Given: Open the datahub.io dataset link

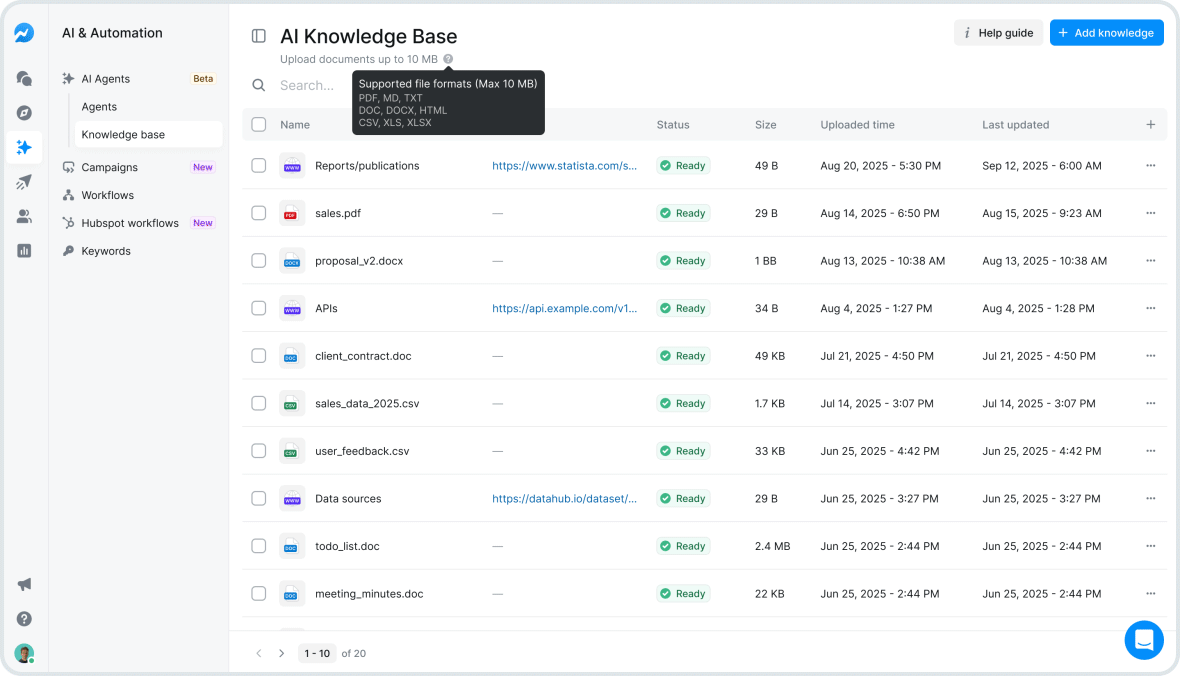Looking at the screenshot, I should pyautogui.click(x=564, y=498).
